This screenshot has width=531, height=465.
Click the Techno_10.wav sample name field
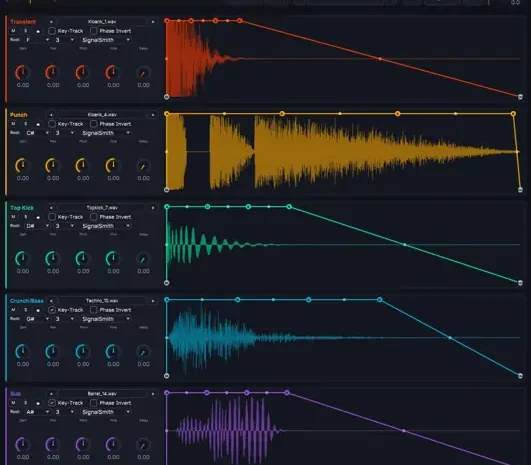coord(102,301)
